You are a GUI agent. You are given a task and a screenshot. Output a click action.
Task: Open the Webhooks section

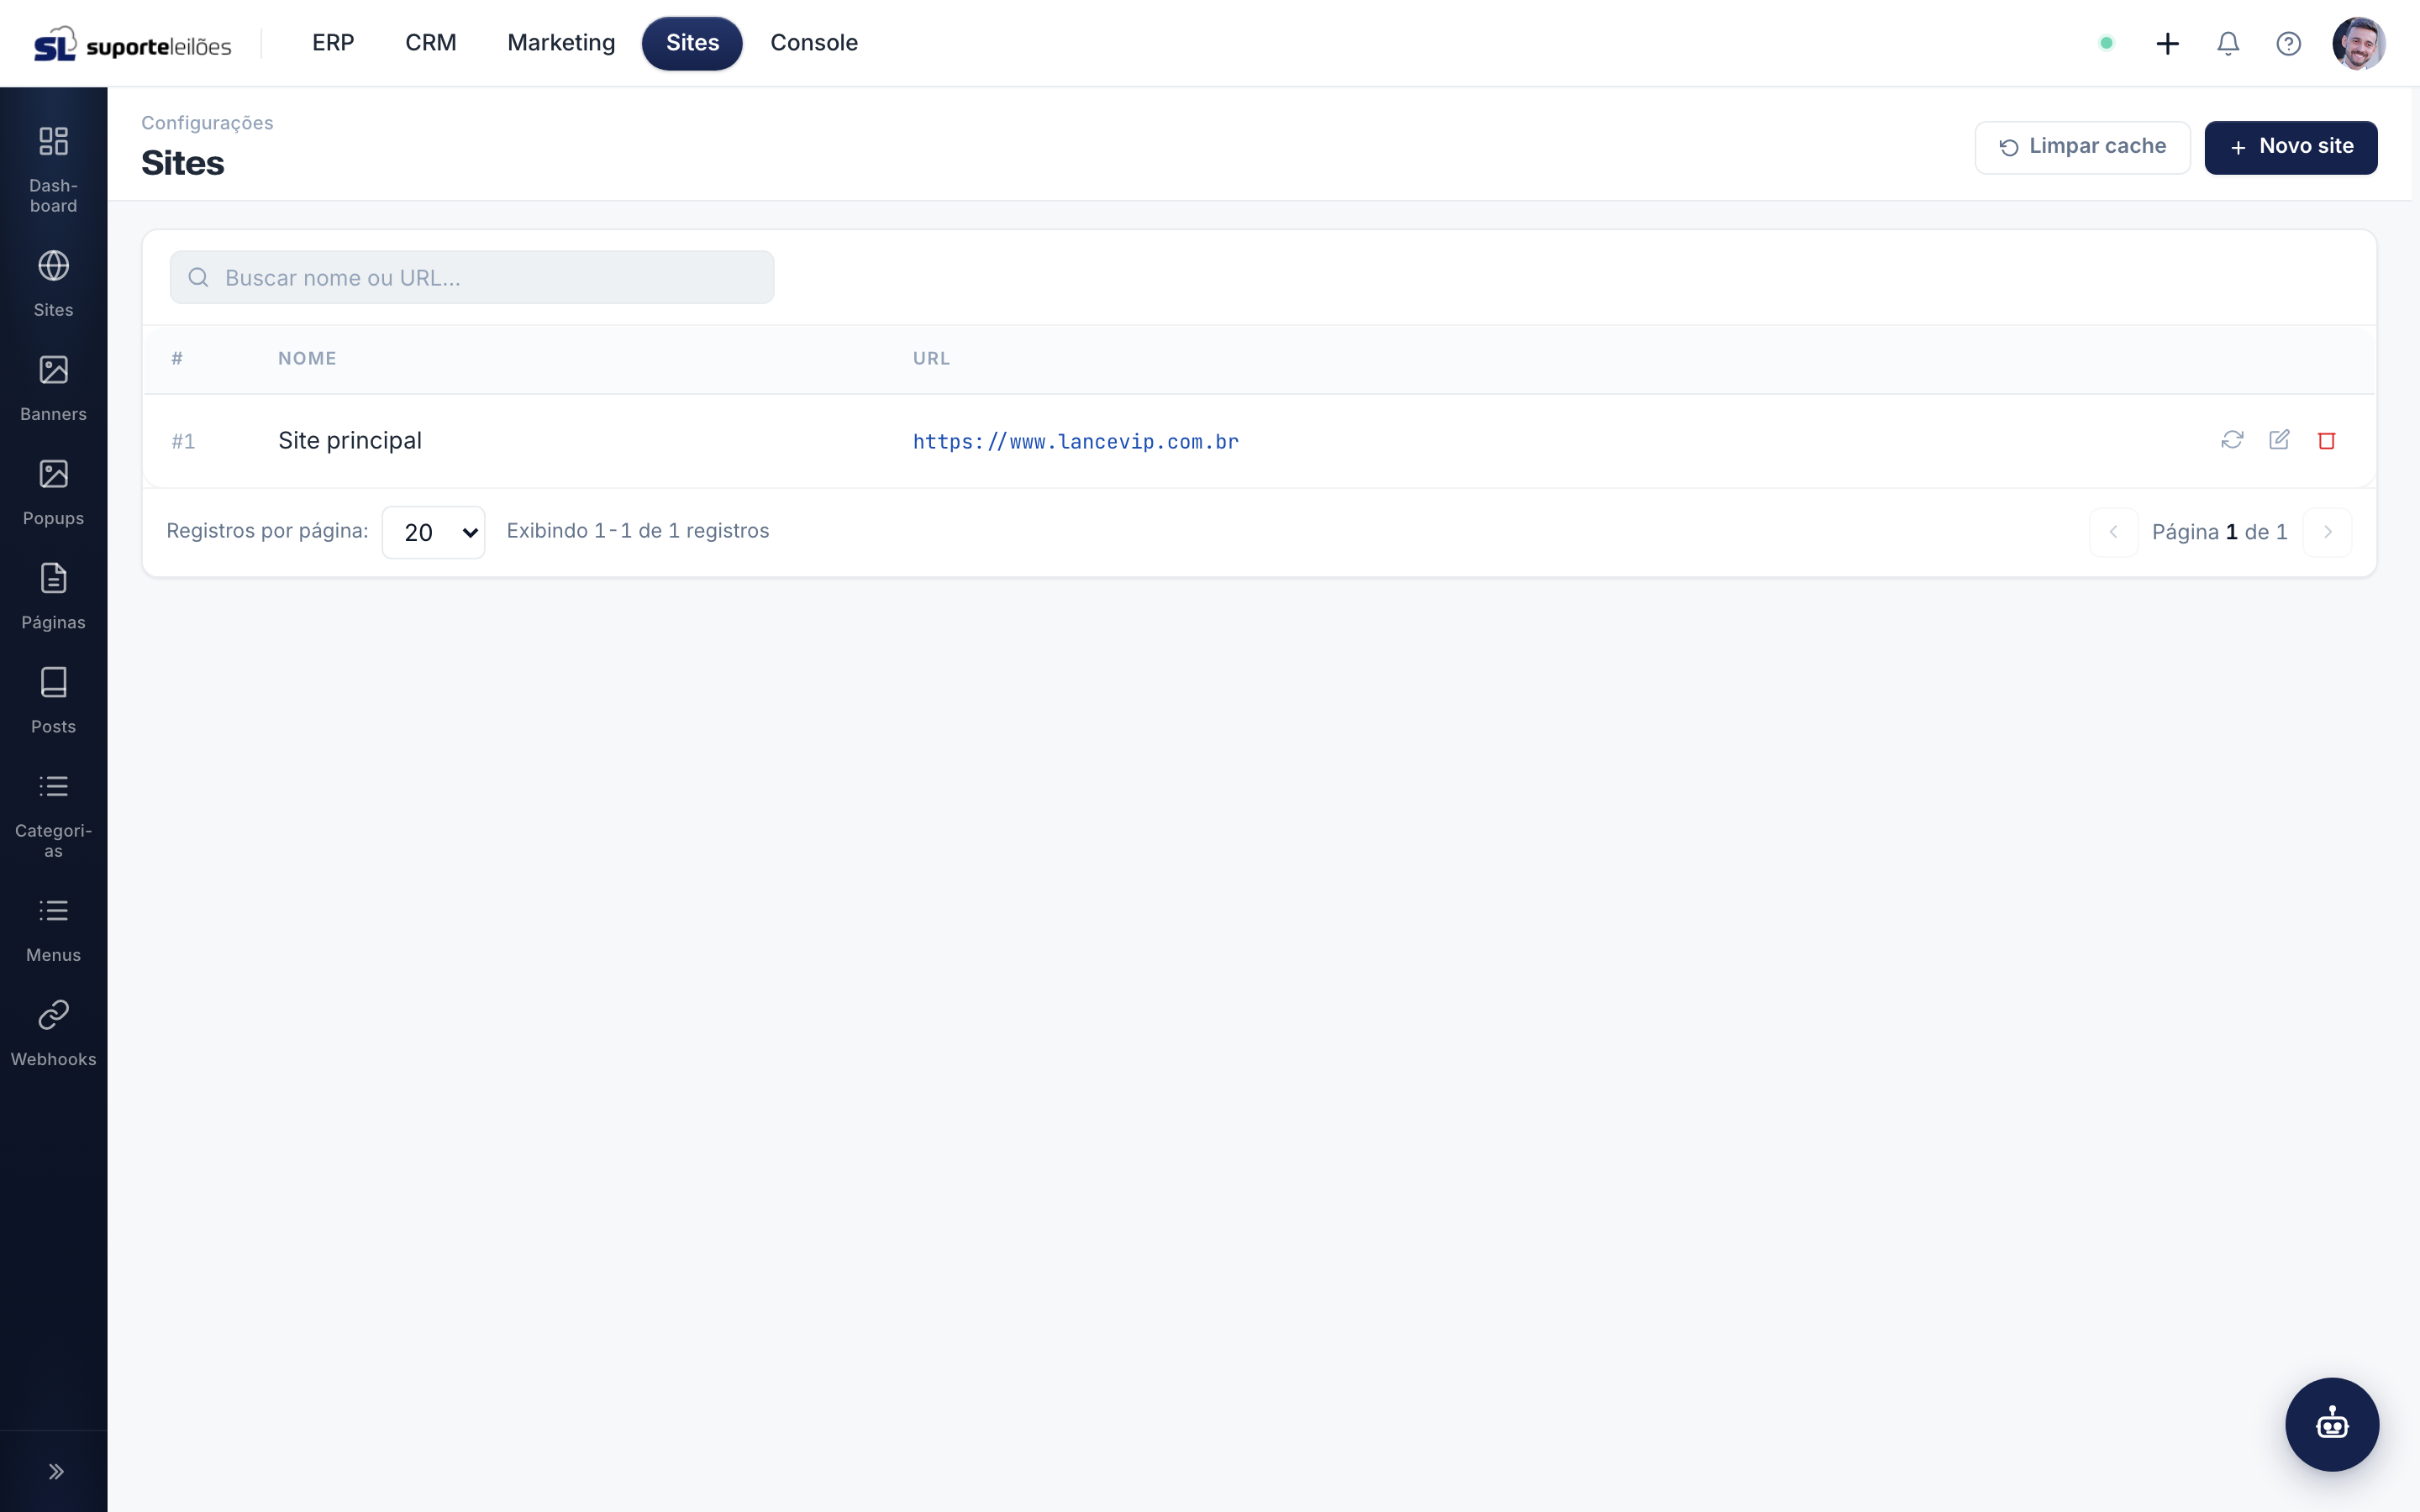pos(53,1032)
